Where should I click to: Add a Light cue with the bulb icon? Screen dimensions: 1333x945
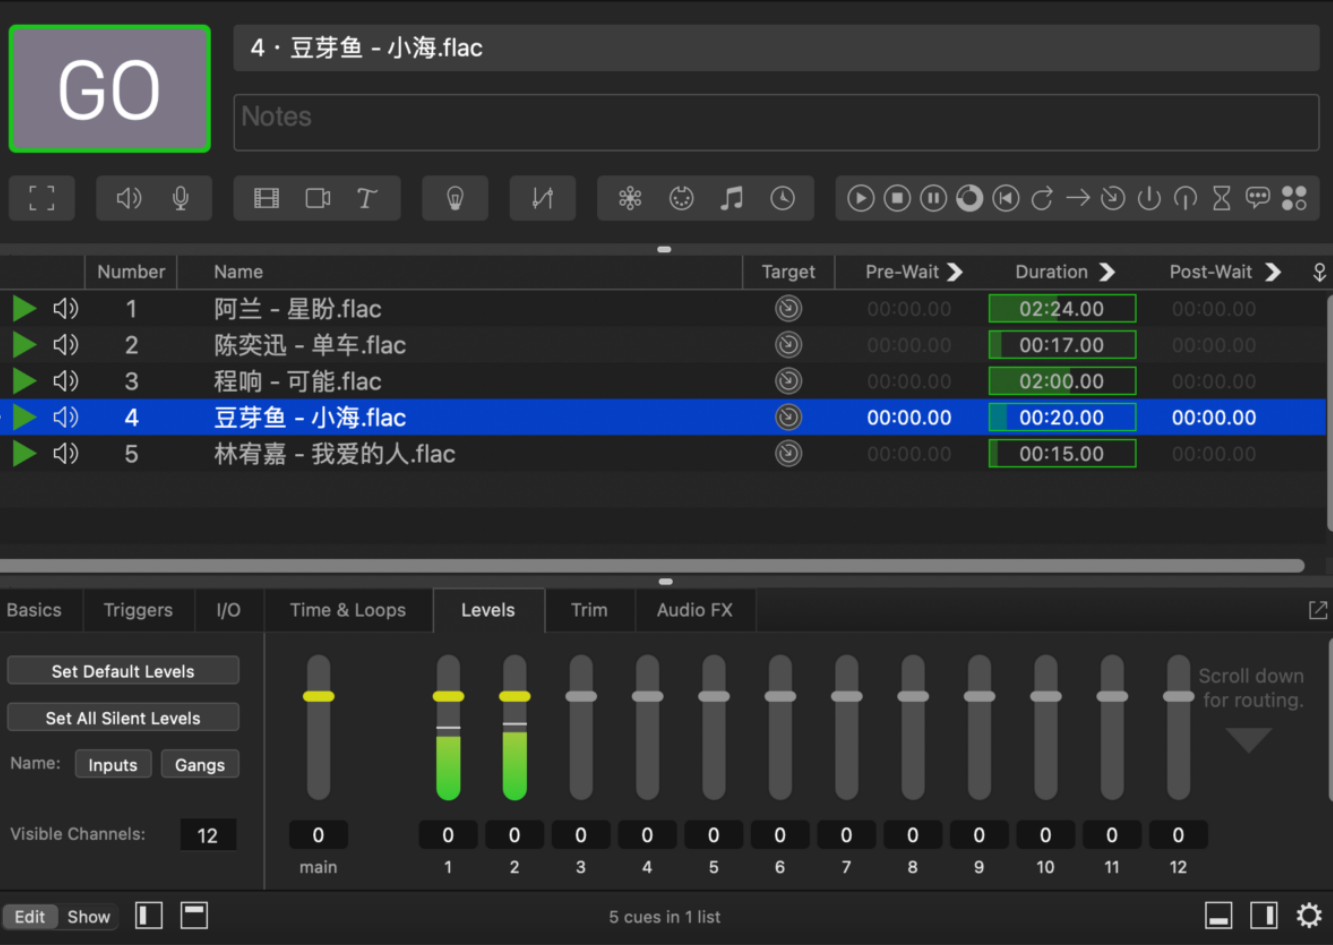point(455,198)
